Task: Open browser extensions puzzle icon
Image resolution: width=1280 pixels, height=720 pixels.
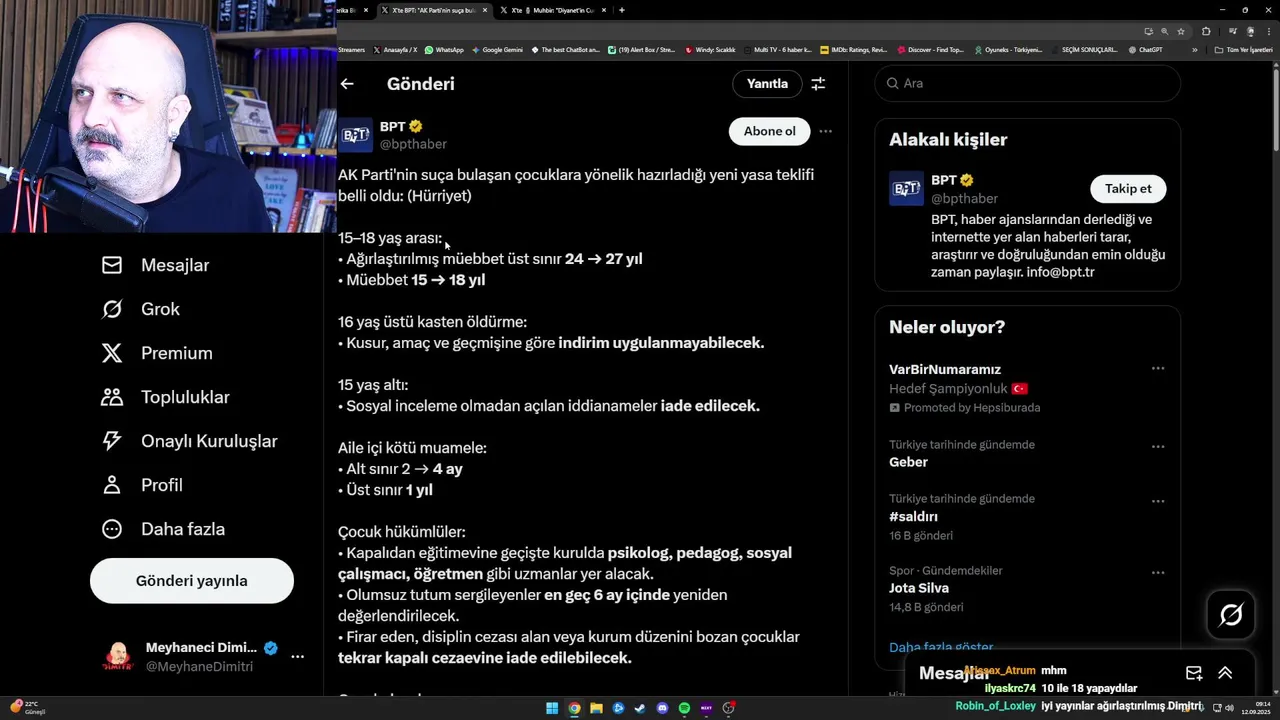Action: [1206, 31]
